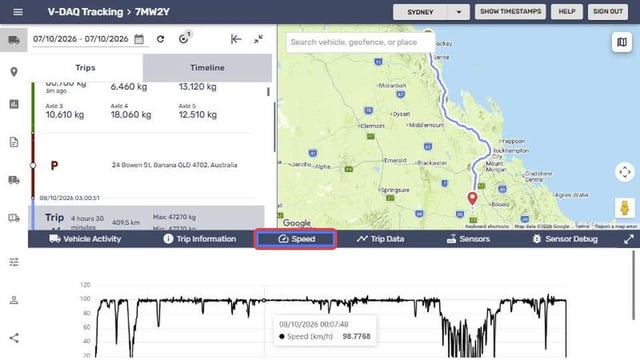The width and height of the screenshot is (640, 360).
Task: Click the SYDNEY button
Action: pyautogui.click(x=420, y=12)
